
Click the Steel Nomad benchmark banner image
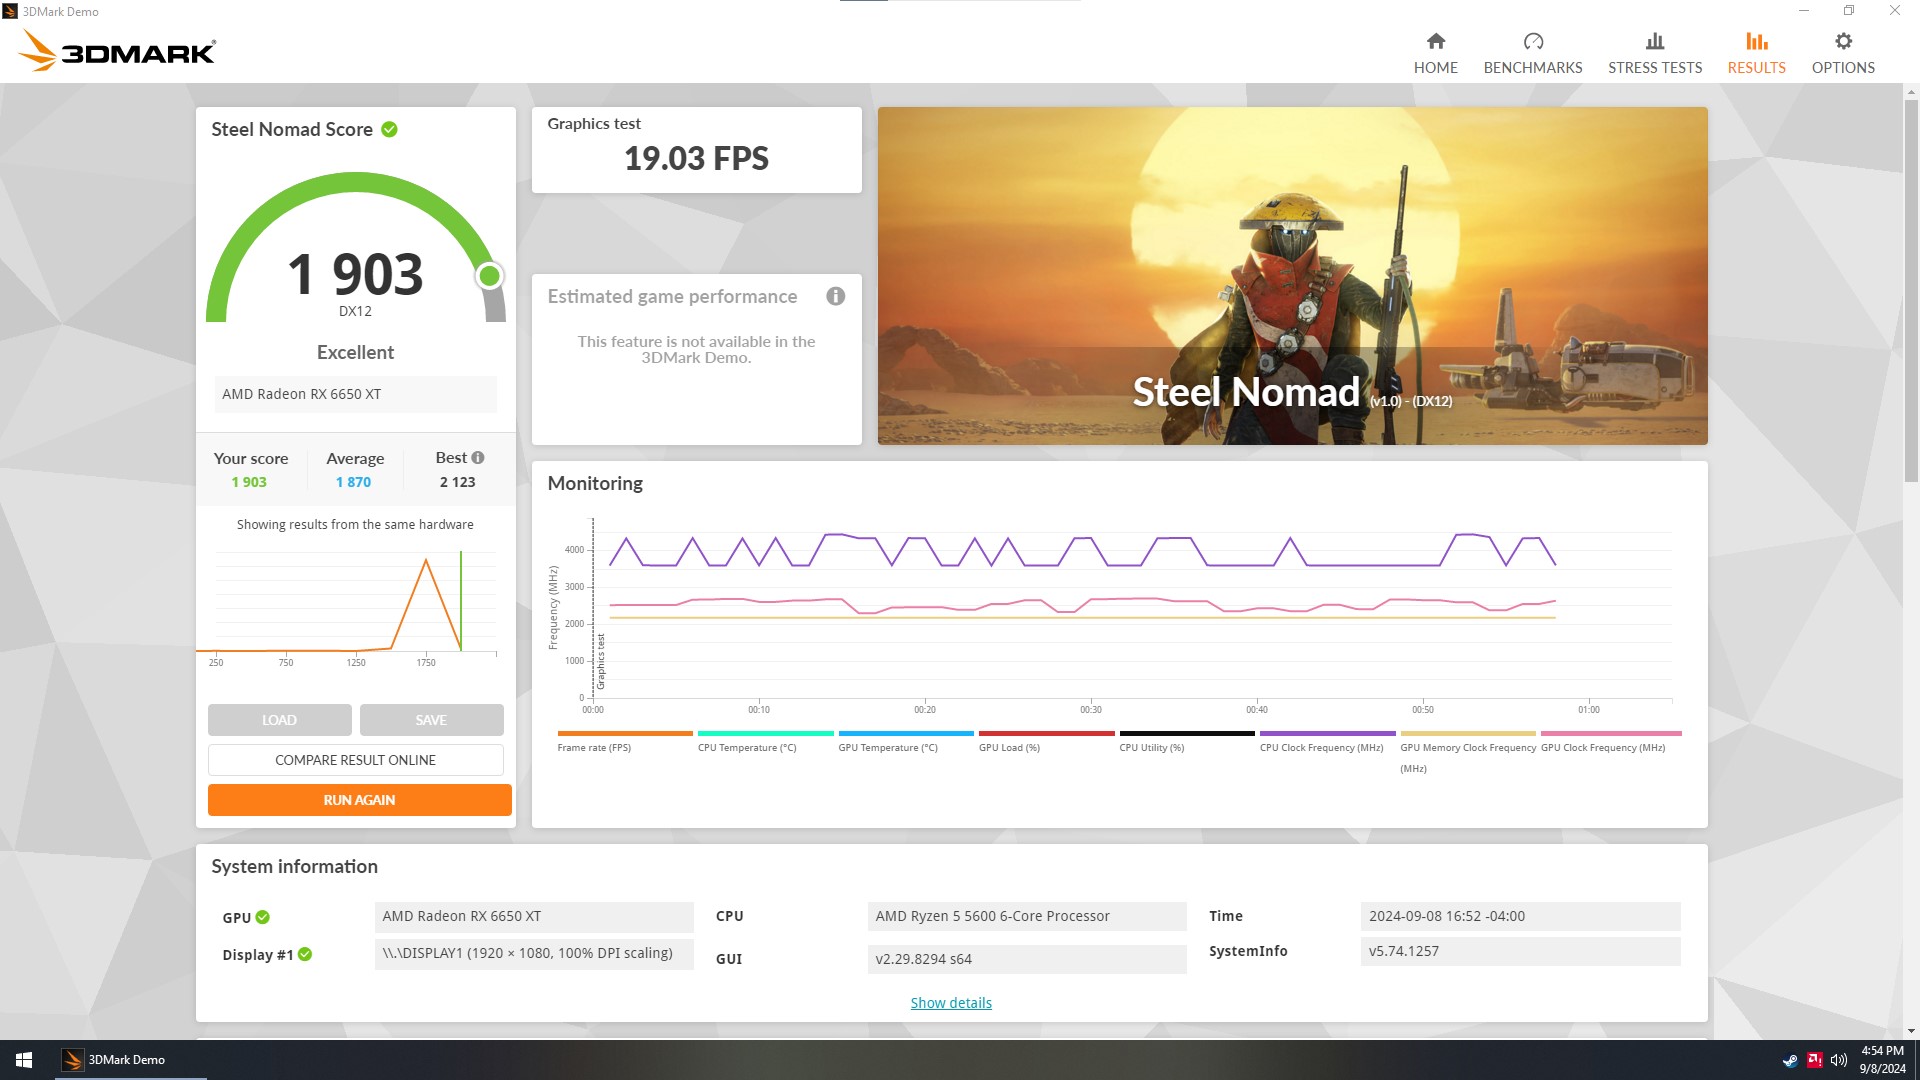tap(1292, 276)
